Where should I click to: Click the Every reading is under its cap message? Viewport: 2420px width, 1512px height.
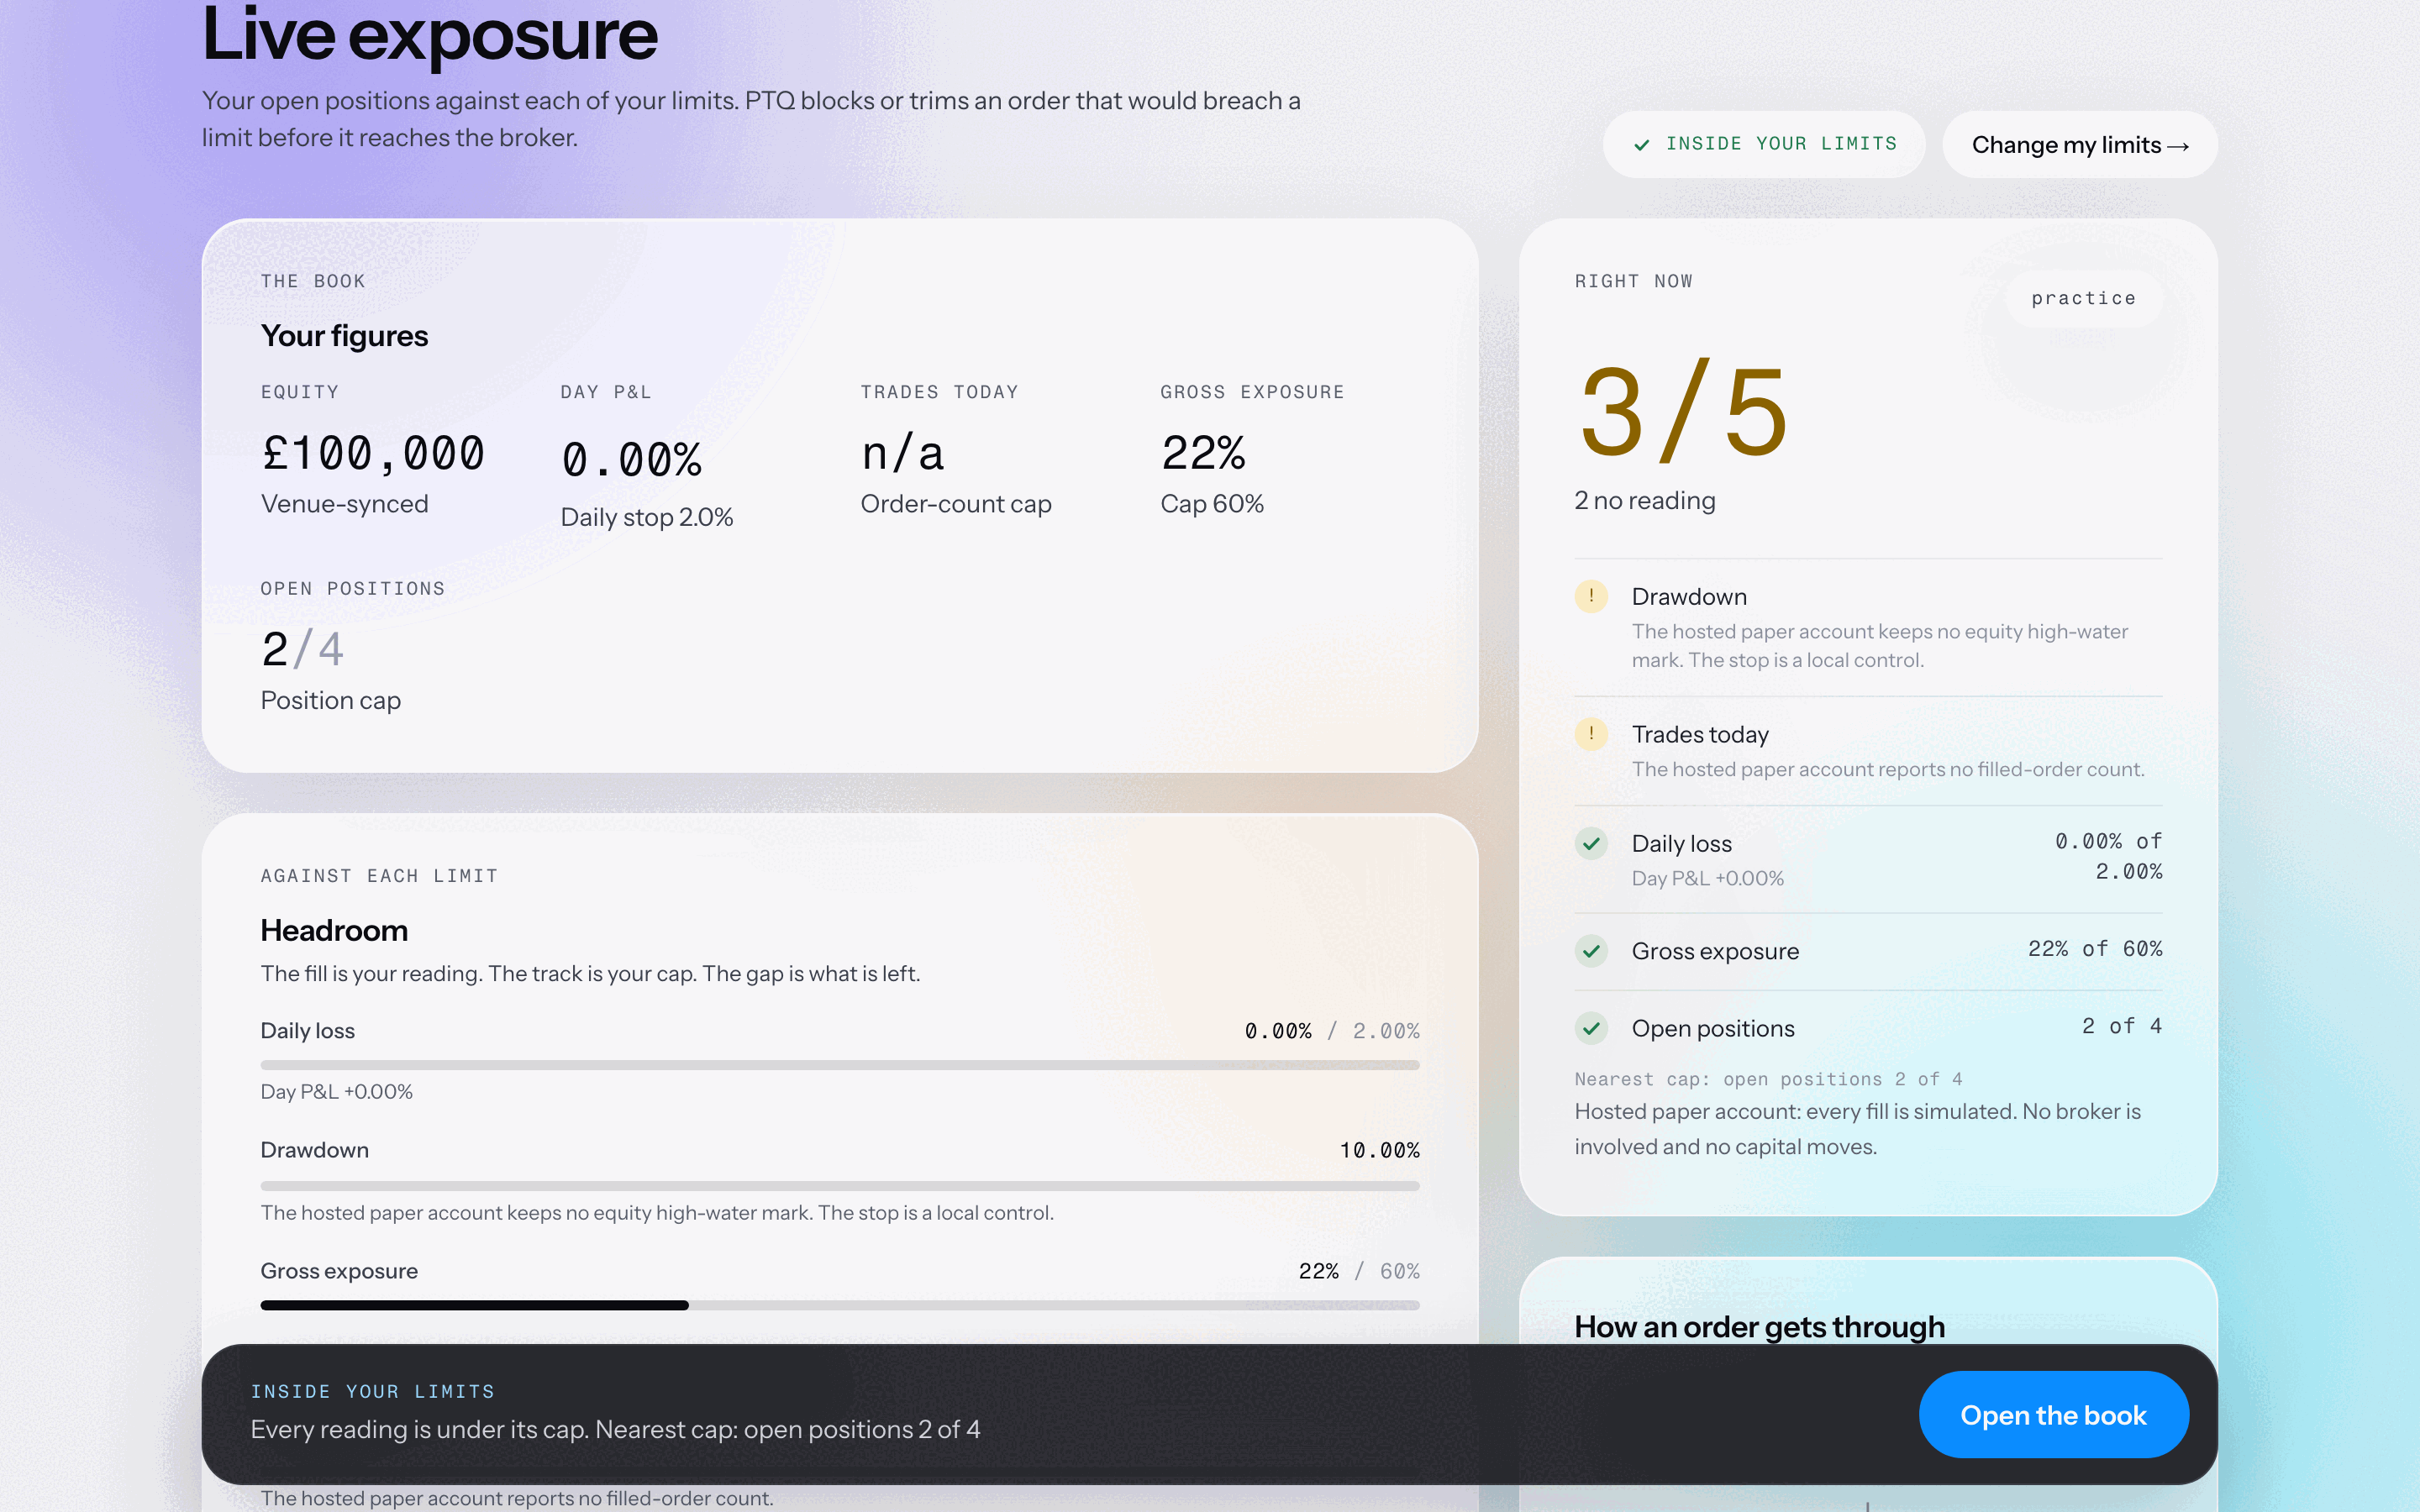[615, 1430]
